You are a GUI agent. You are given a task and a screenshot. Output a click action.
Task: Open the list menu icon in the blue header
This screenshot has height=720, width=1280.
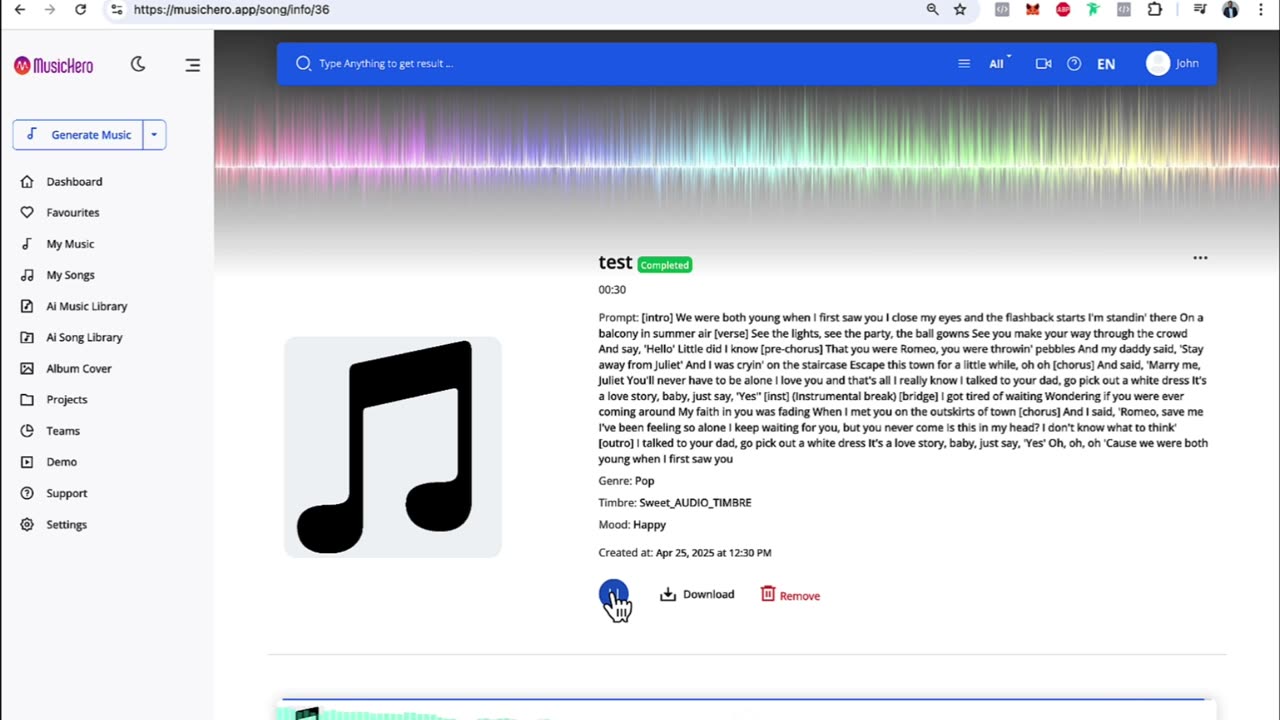(x=964, y=63)
